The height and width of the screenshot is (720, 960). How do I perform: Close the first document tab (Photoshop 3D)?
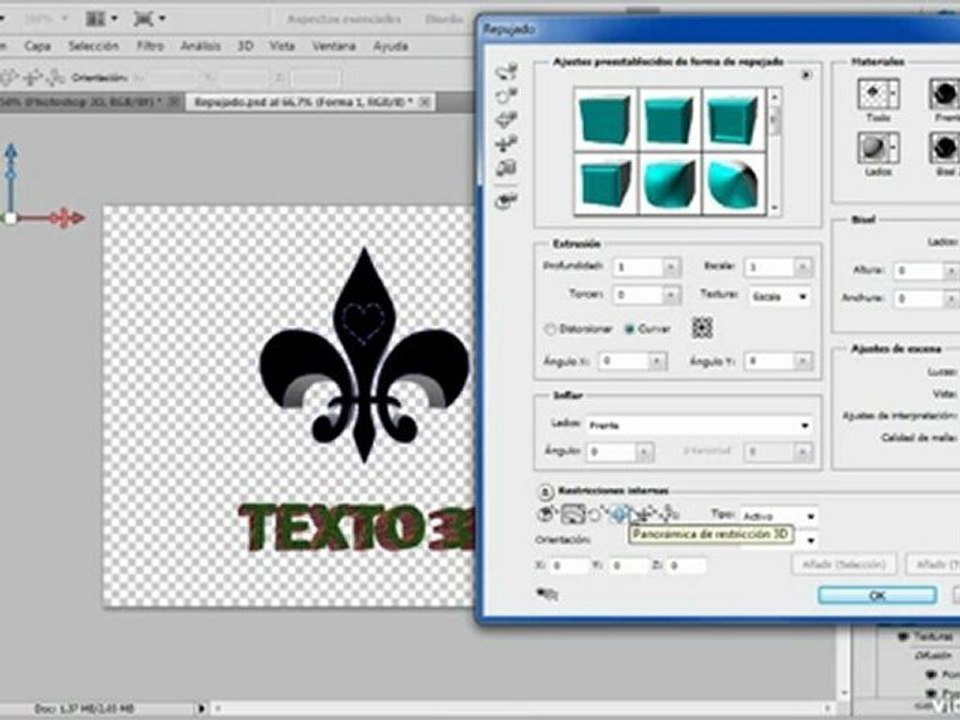(174, 101)
